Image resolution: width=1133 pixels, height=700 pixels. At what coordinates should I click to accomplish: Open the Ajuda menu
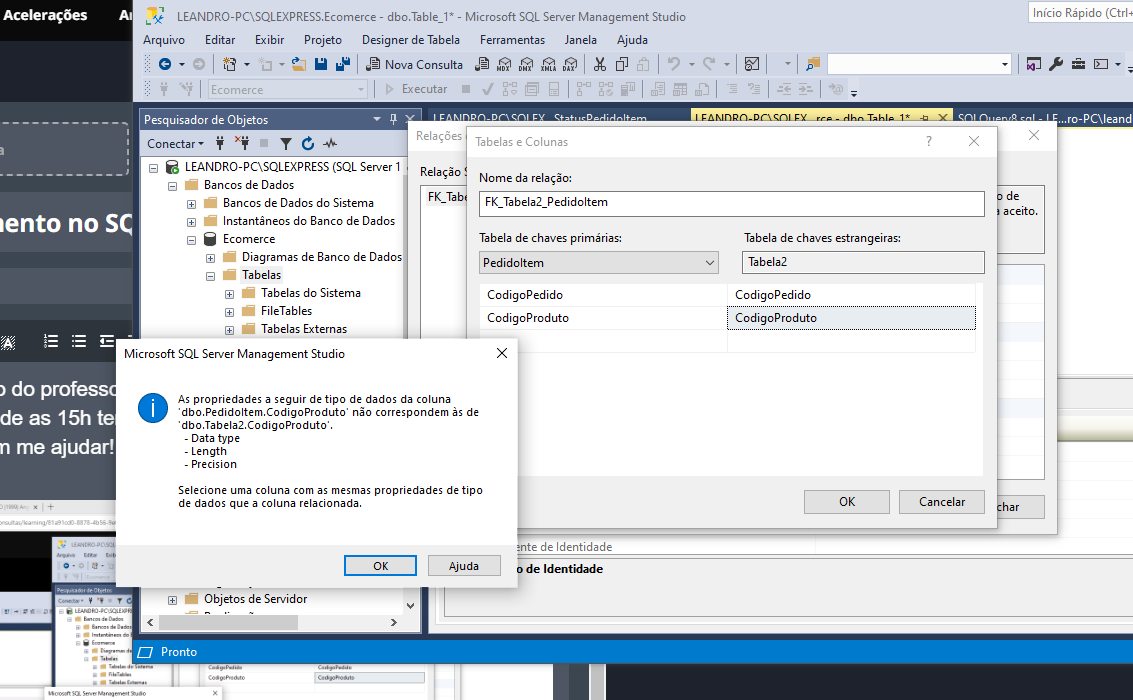632,40
